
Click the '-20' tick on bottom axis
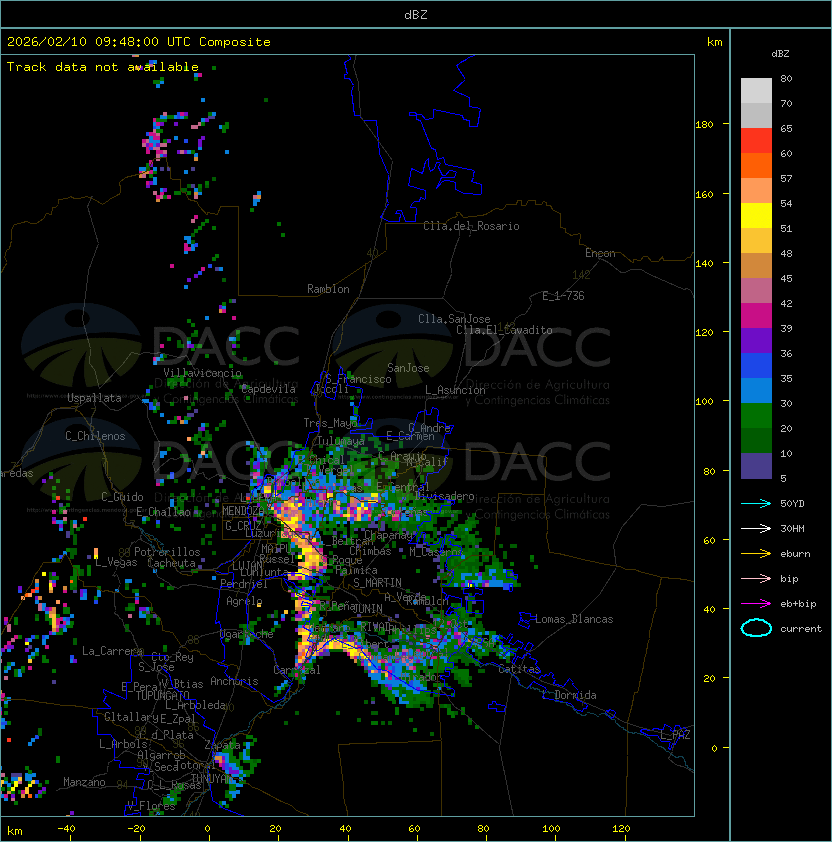[x=136, y=829]
